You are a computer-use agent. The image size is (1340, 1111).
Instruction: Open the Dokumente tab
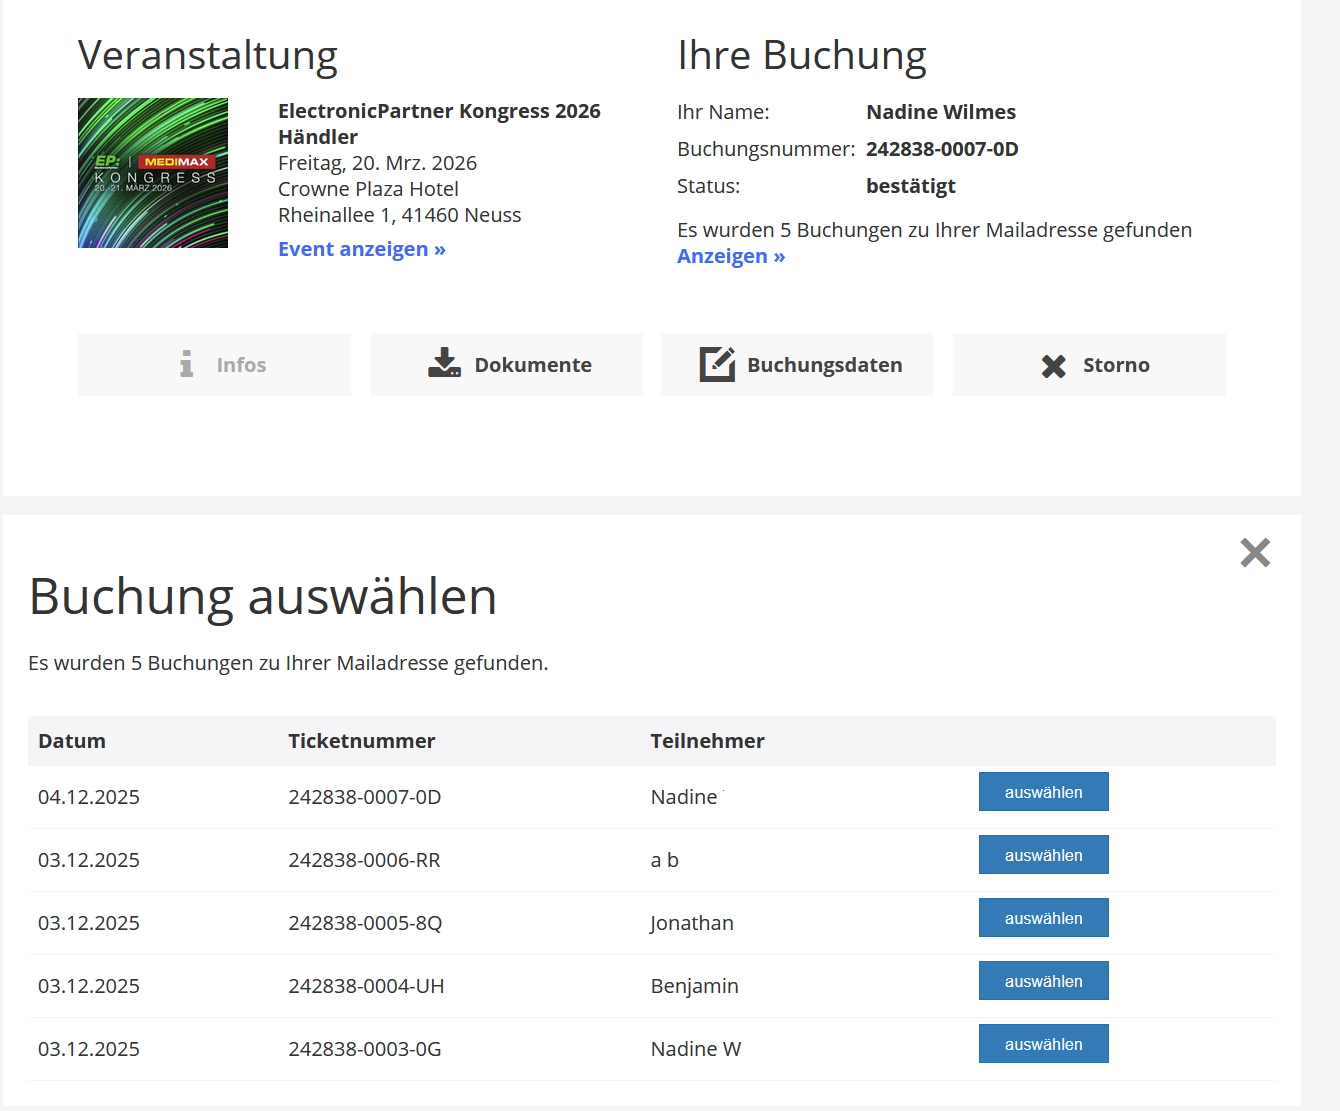506,365
